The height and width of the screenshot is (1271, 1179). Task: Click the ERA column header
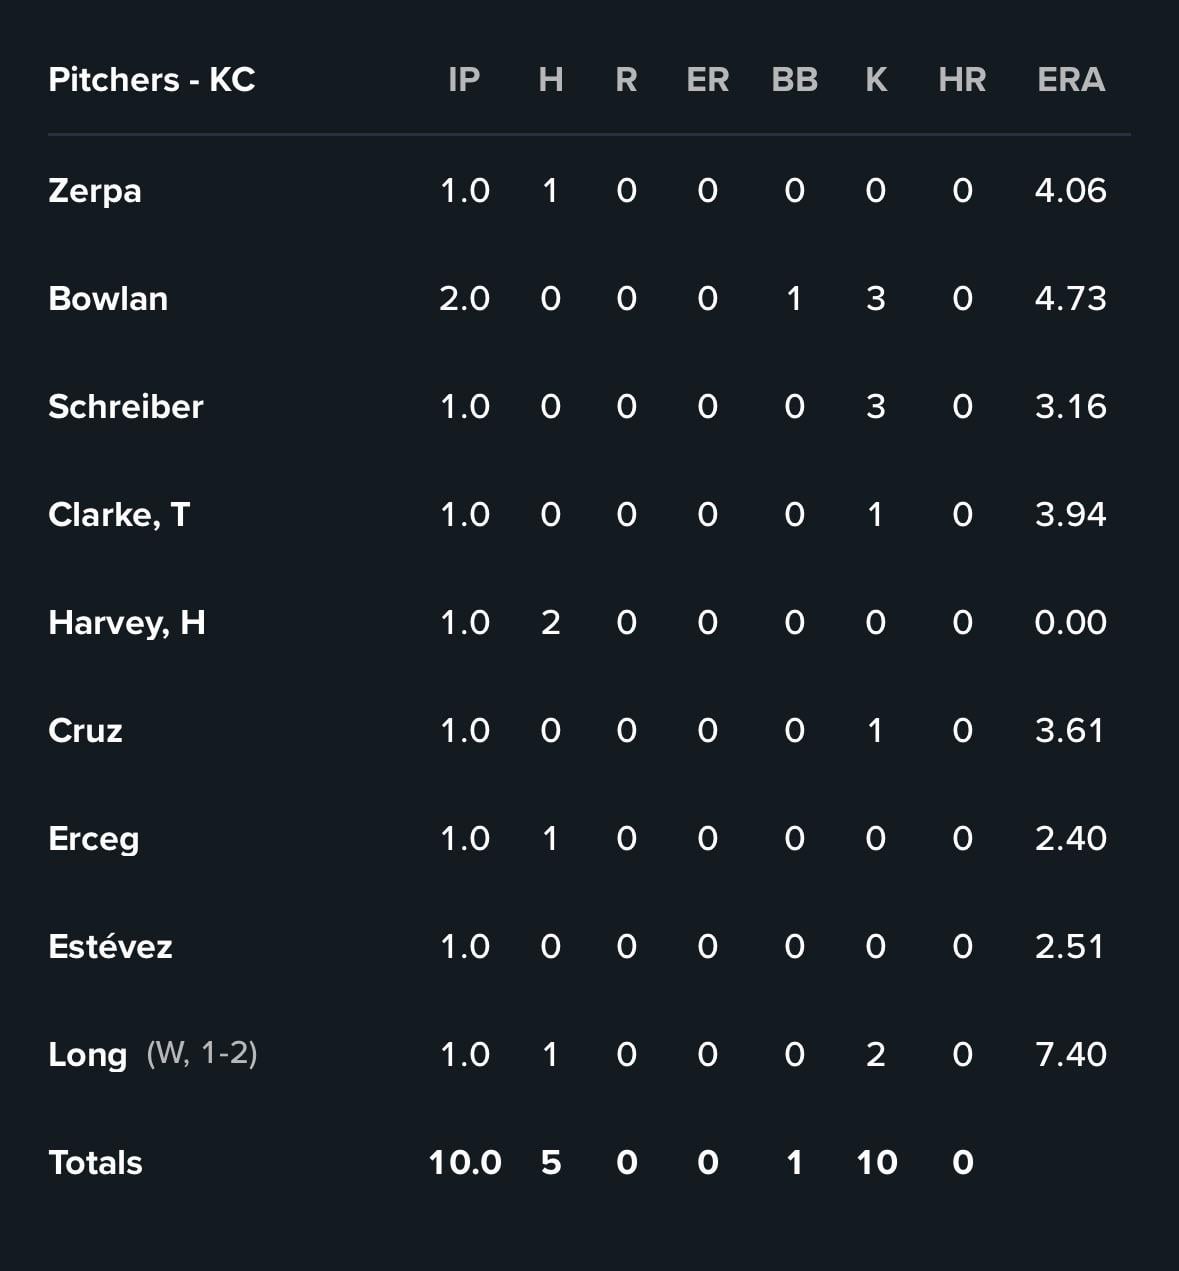(x=1071, y=80)
